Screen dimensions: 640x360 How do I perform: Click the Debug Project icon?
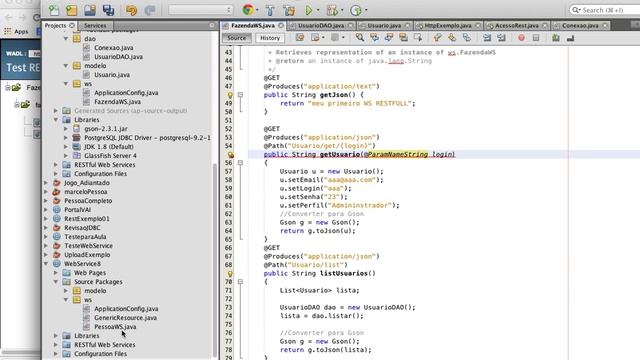coord(332,10)
